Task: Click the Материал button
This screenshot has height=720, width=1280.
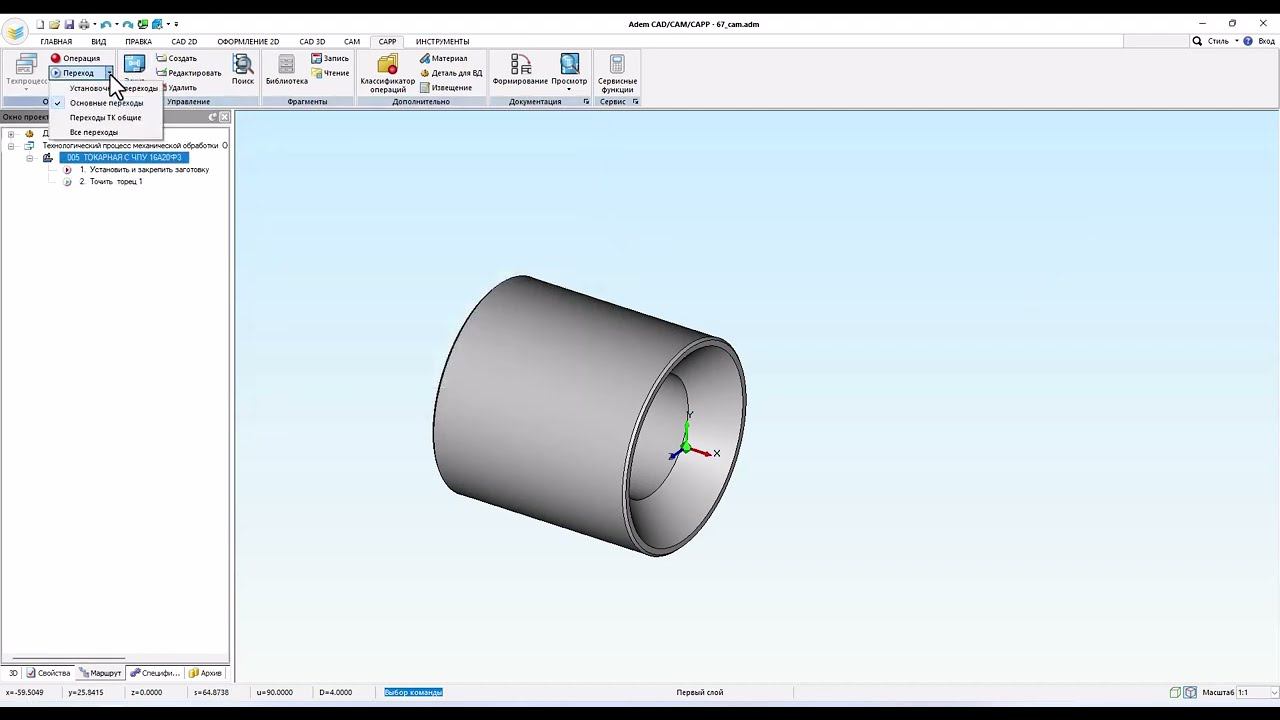Action: click(x=443, y=58)
